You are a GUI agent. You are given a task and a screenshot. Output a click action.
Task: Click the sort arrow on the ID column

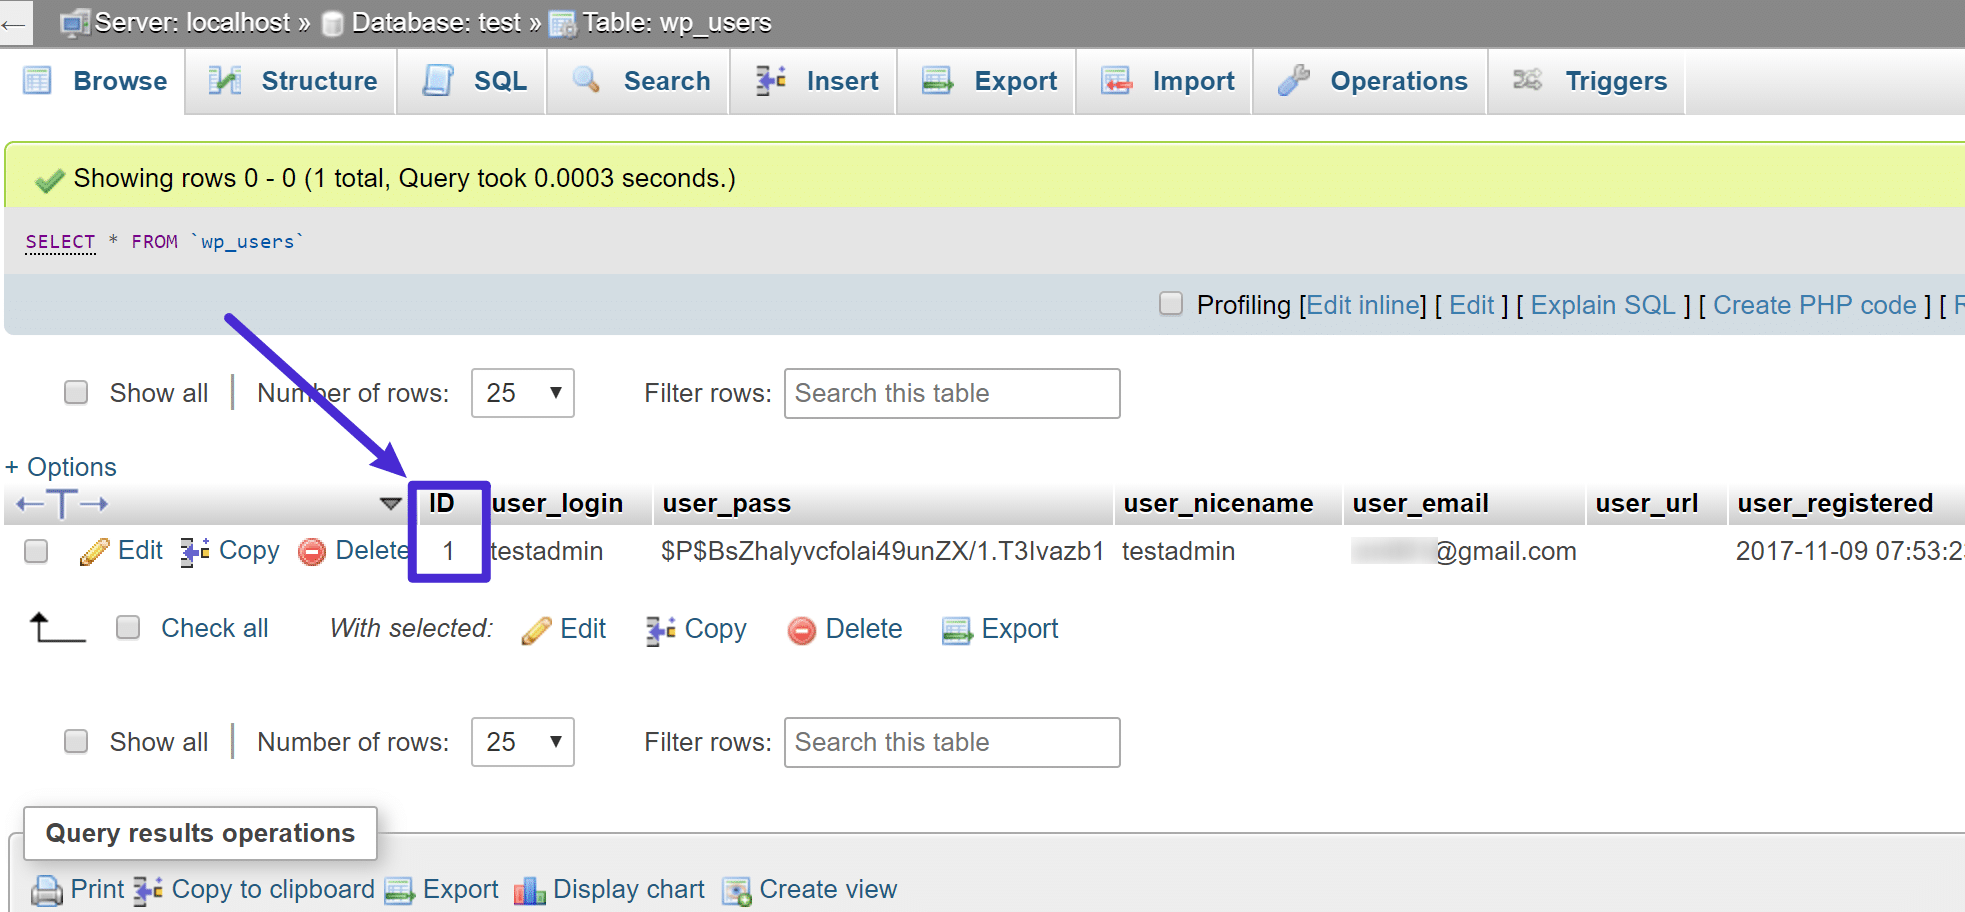click(x=390, y=504)
